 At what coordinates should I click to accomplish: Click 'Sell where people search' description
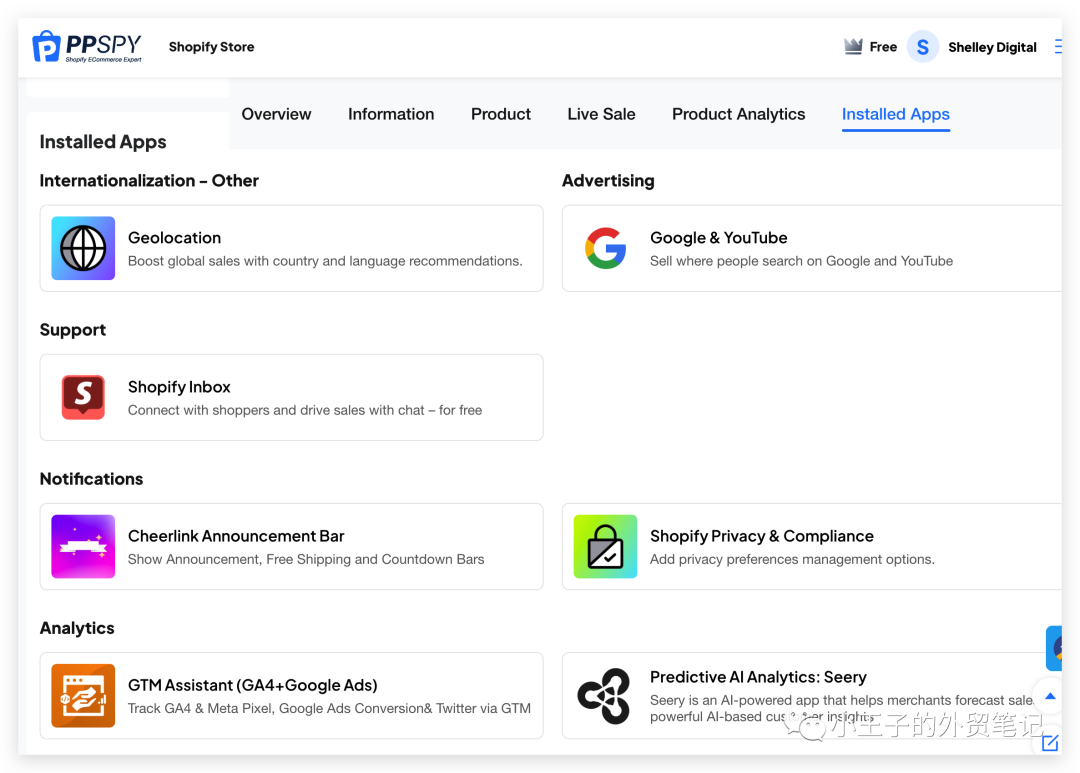pos(801,261)
